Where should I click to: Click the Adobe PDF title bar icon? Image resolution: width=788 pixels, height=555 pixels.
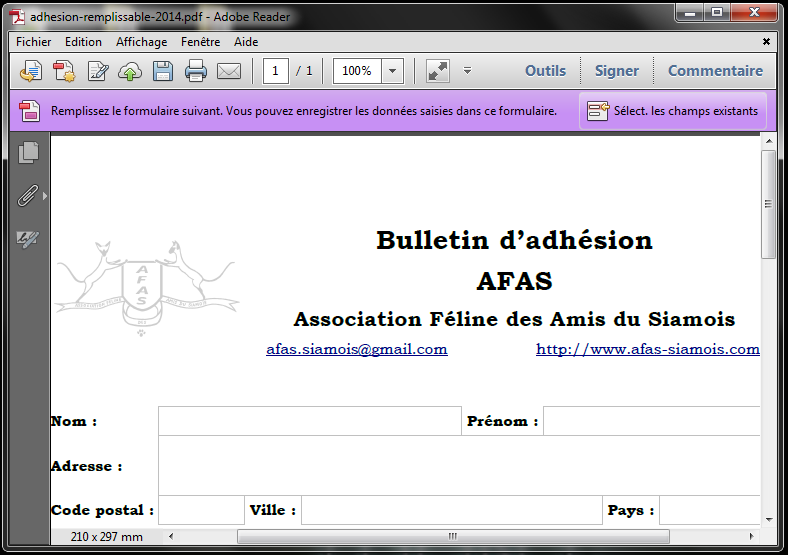point(17,17)
